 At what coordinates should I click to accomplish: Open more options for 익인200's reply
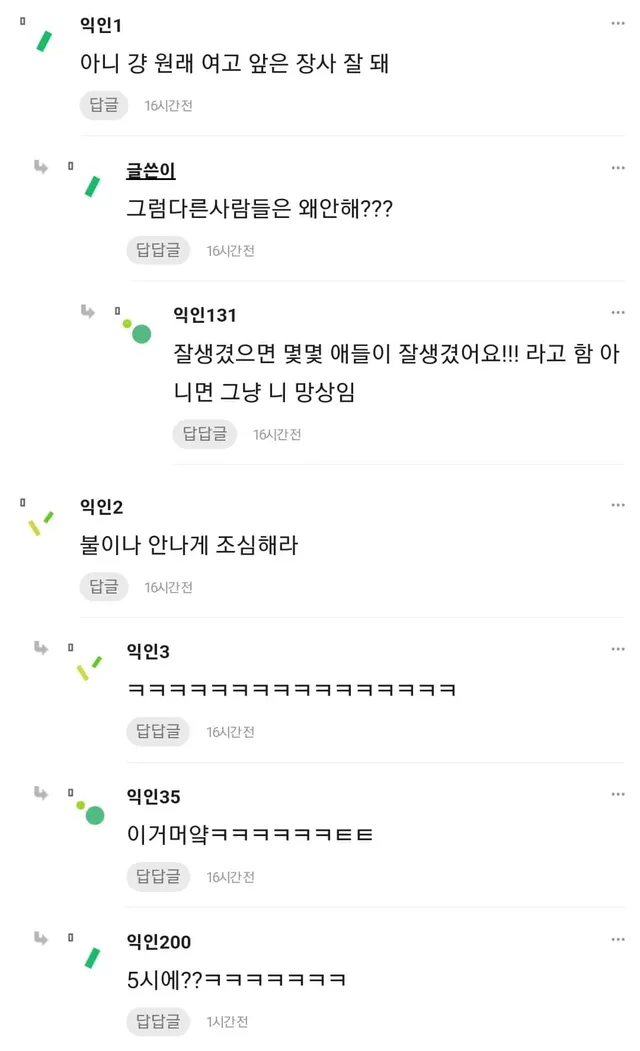pyautogui.click(x=618, y=940)
